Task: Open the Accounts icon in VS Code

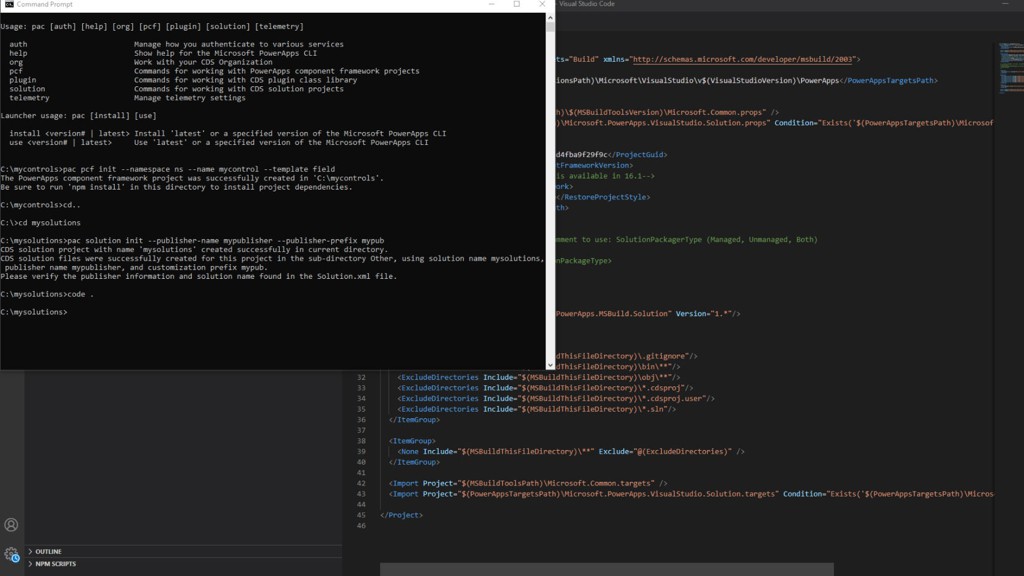Action: pos(11,524)
